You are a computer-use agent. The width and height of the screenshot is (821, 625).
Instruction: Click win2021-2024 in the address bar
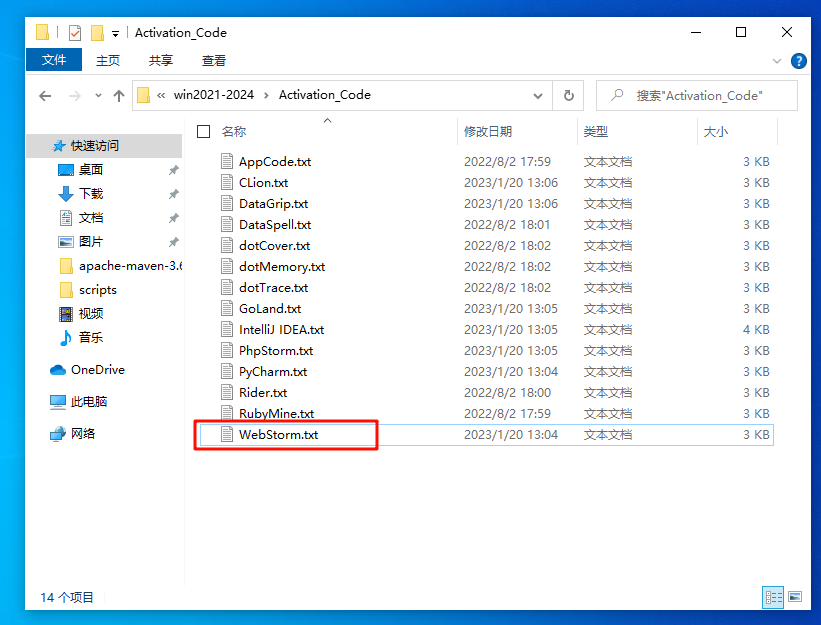pos(214,95)
